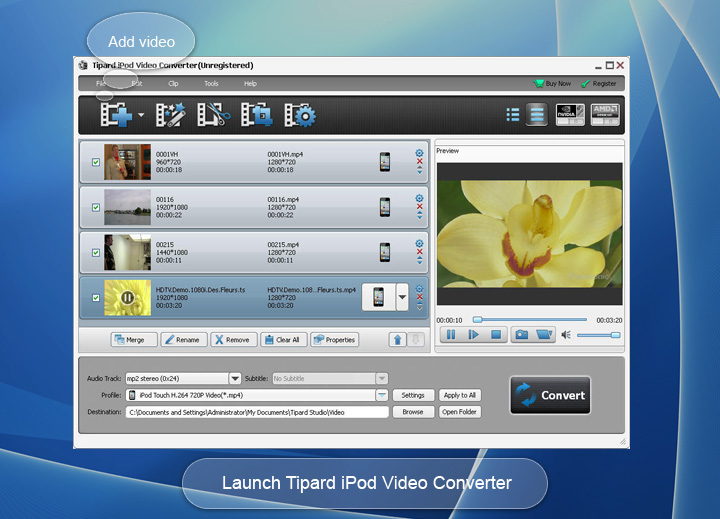Screen dimensions: 720x519
Task: Open settings gear for 00215 row
Action: click(x=419, y=243)
